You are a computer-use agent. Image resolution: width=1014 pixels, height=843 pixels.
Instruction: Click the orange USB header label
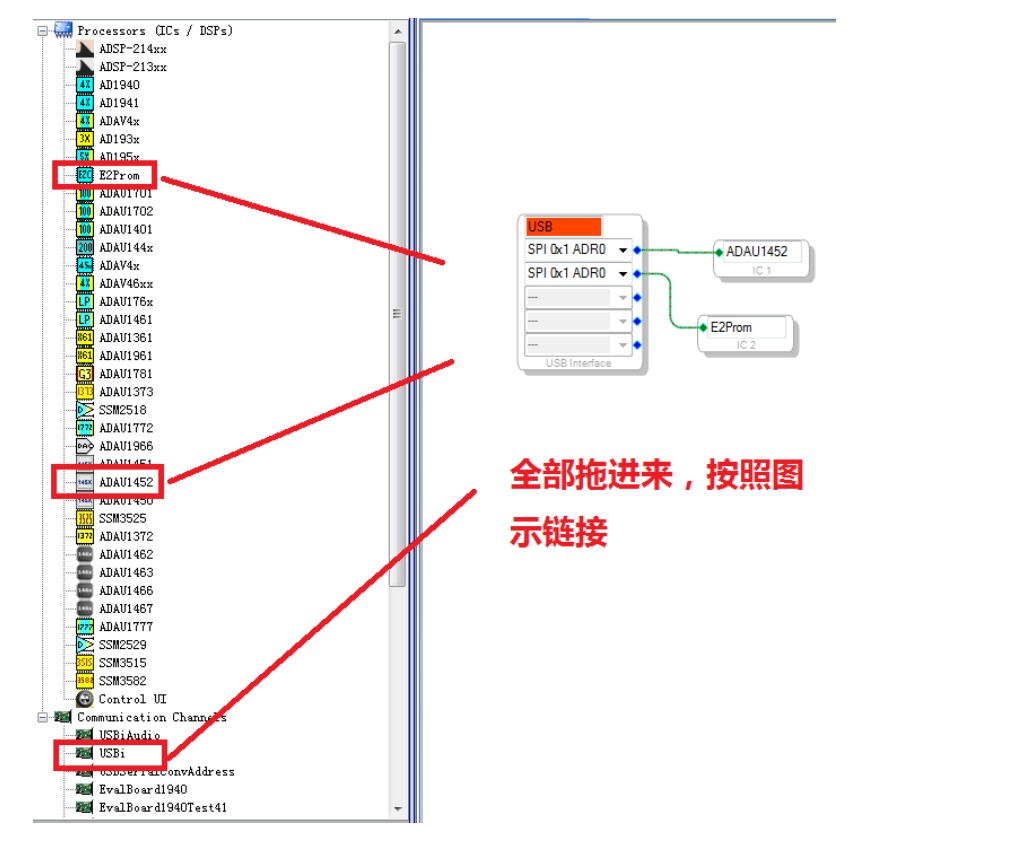(x=563, y=227)
